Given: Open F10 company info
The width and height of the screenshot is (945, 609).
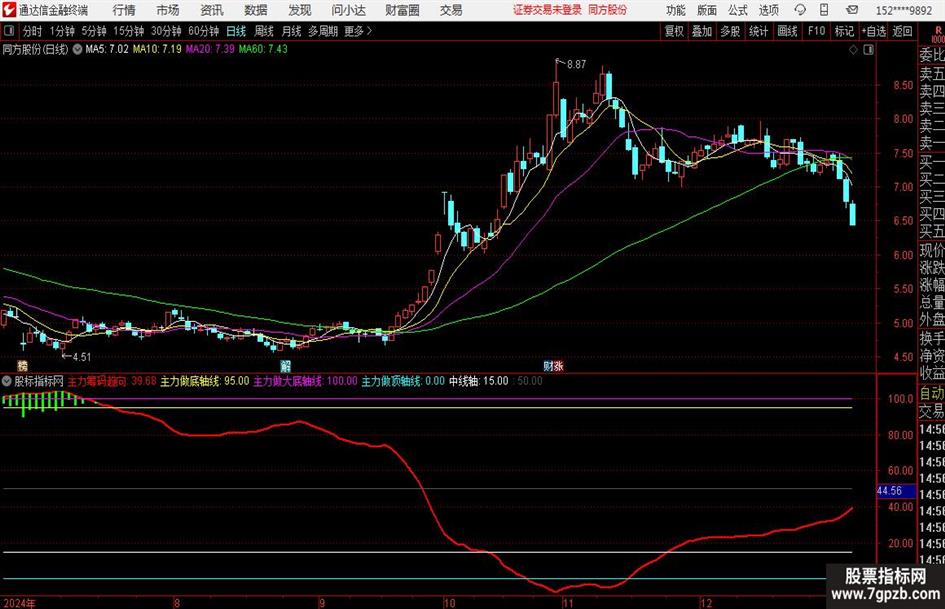Looking at the screenshot, I should pyautogui.click(x=817, y=31).
